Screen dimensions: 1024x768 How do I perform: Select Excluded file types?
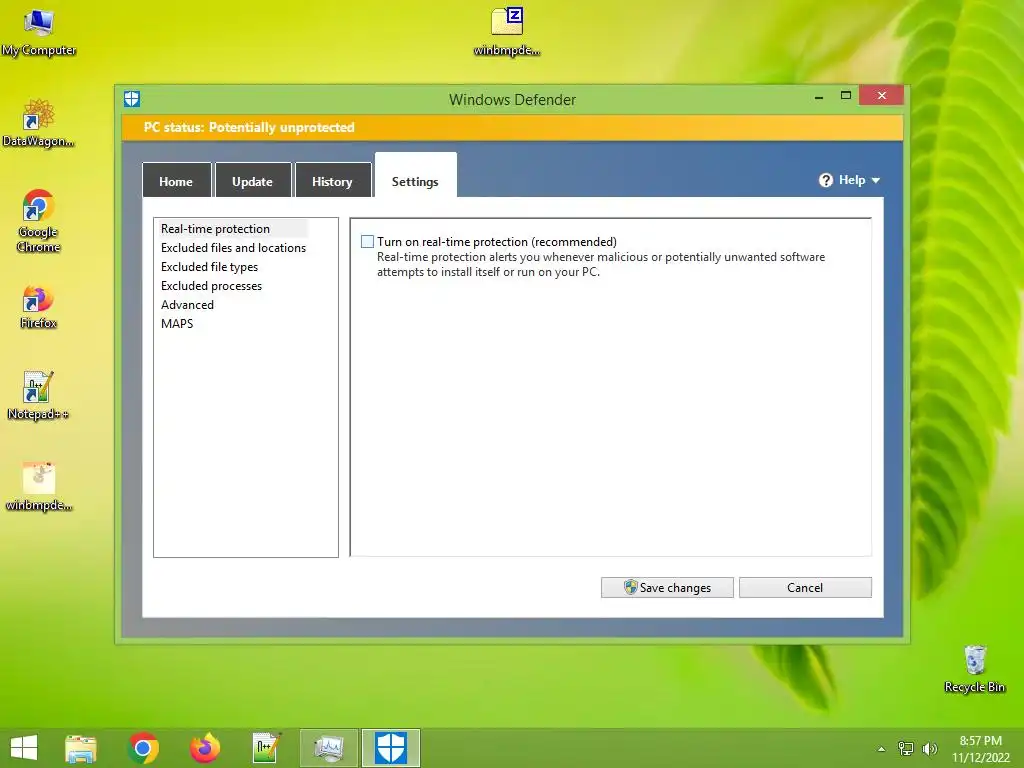209,266
